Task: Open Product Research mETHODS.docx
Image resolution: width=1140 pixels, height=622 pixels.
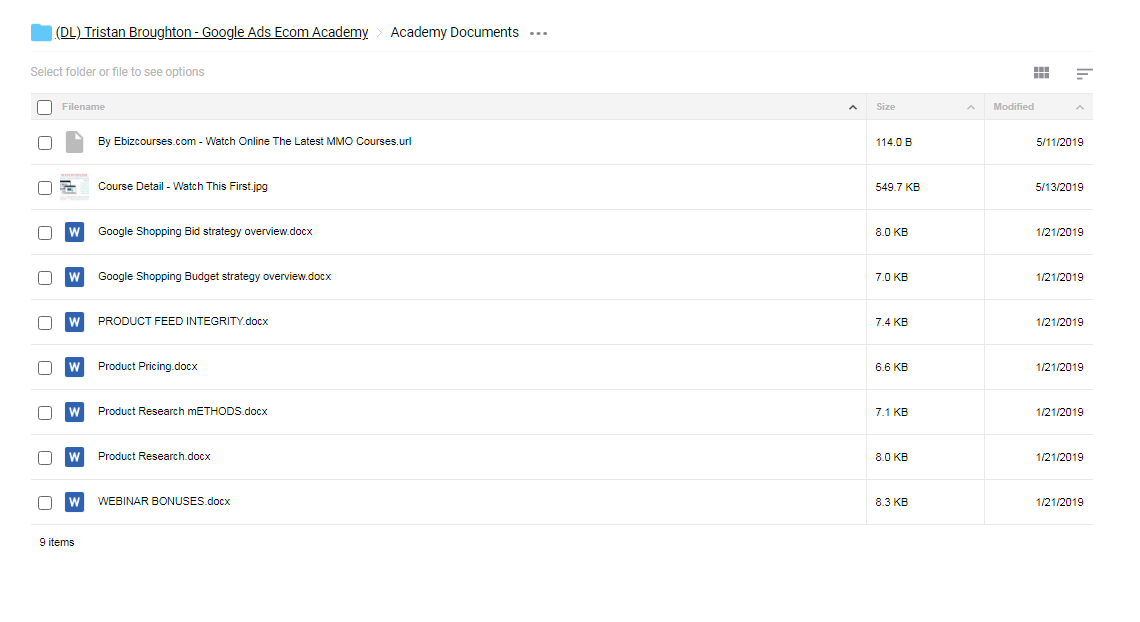Action: pos(182,412)
